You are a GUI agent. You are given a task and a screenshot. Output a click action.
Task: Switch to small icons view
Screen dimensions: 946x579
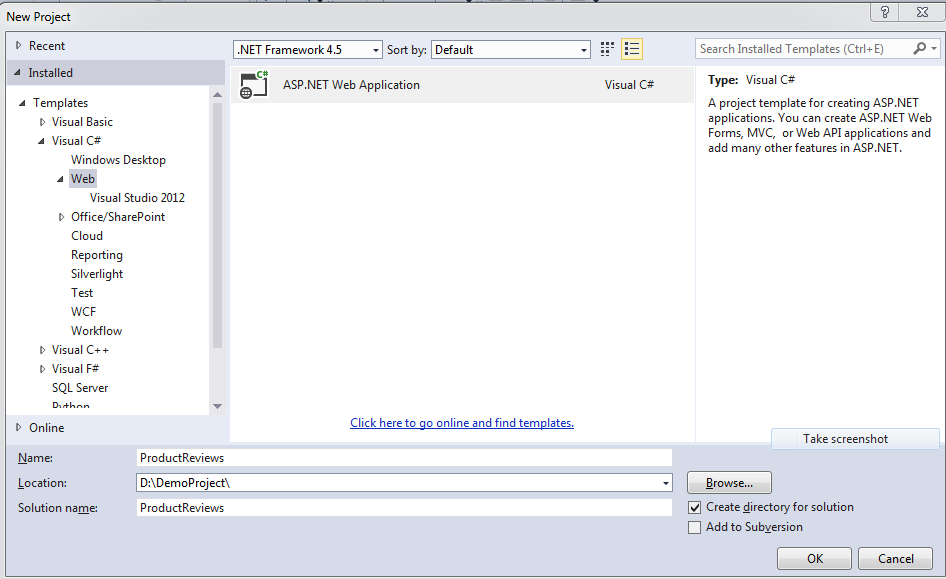tap(607, 49)
